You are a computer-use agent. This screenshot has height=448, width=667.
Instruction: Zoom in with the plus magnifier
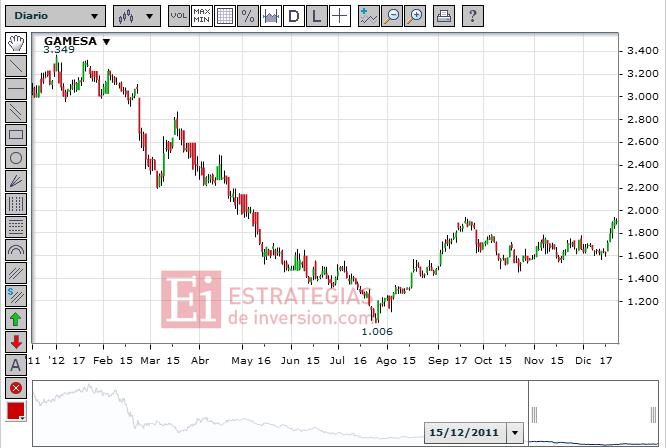click(x=415, y=16)
